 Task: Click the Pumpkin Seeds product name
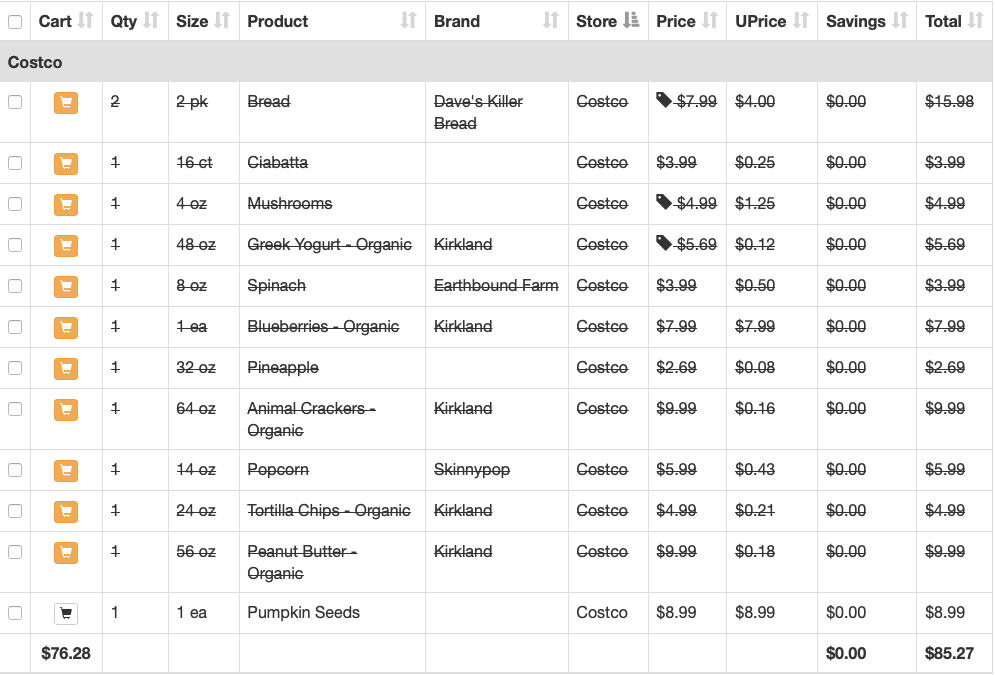click(x=303, y=613)
